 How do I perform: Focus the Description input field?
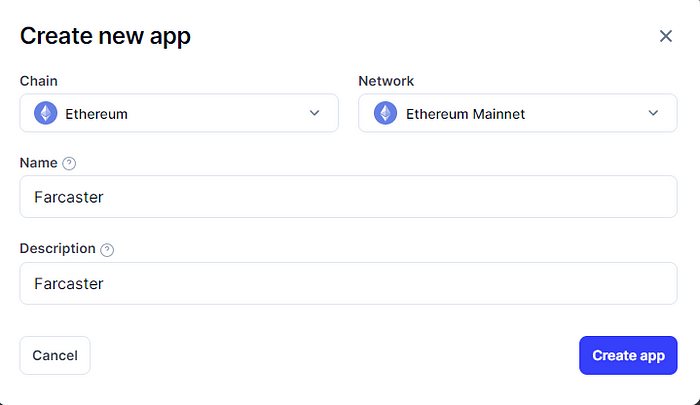[x=348, y=284]
